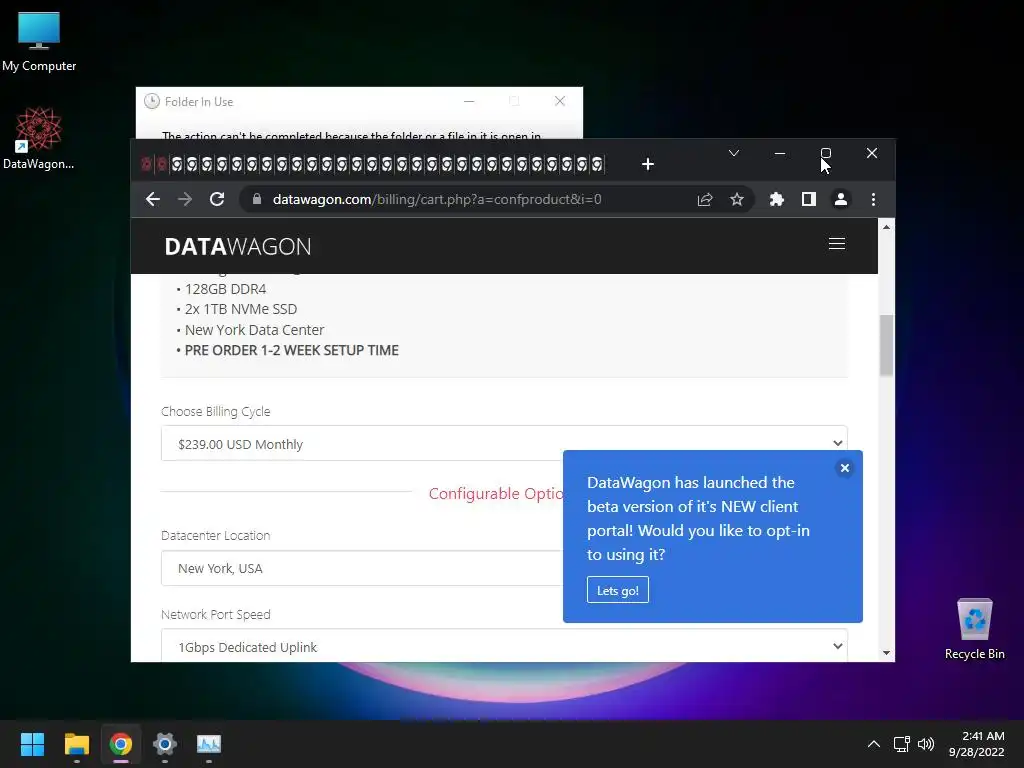Minimize the Folder In Use dialog
Screen dimensions: 1024x768
coord(469,101)
